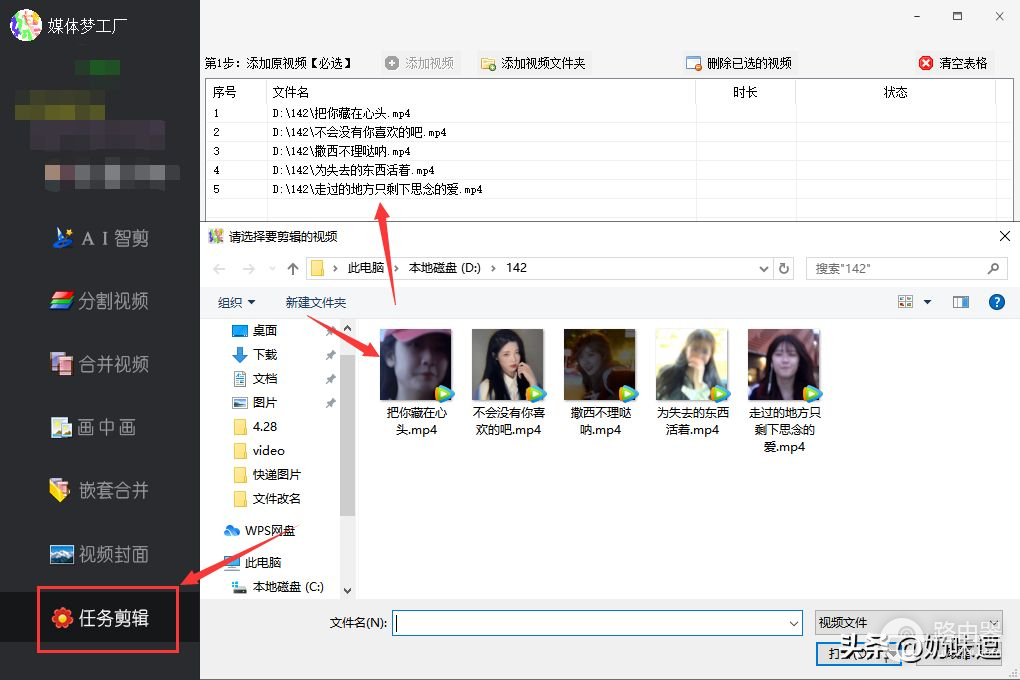Click the 文件名 input field
The width and height of the screenshot is (1020, 680).
pyautogui.click(x=596, y=623)
